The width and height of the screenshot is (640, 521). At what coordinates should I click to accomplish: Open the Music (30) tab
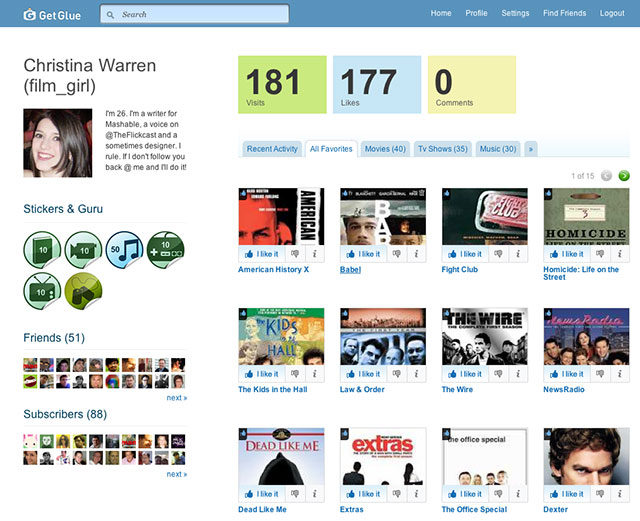[x=498, y=149]
